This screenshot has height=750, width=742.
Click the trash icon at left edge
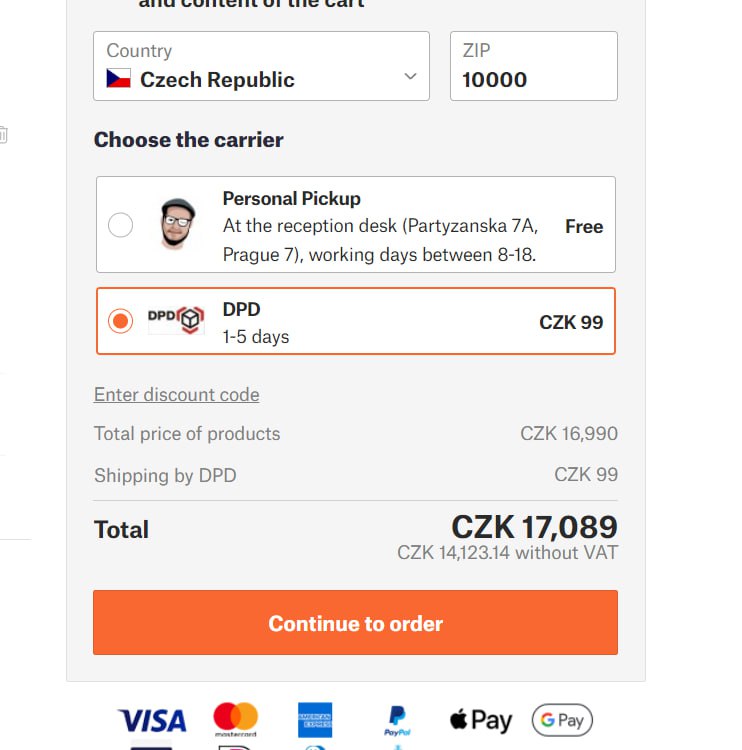coord(3,134)
